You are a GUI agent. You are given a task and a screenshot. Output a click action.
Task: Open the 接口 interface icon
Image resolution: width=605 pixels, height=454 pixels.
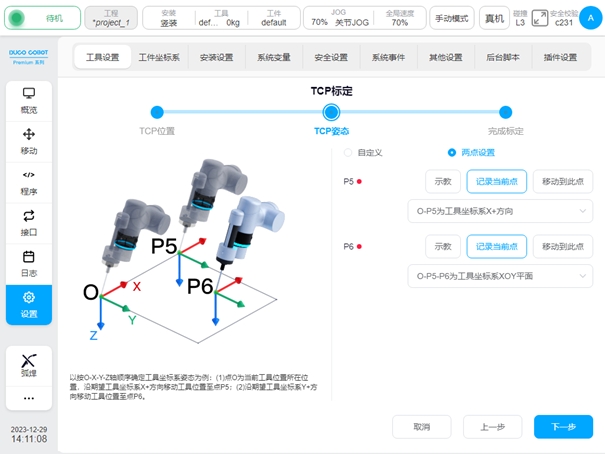(x=29, y=222)
